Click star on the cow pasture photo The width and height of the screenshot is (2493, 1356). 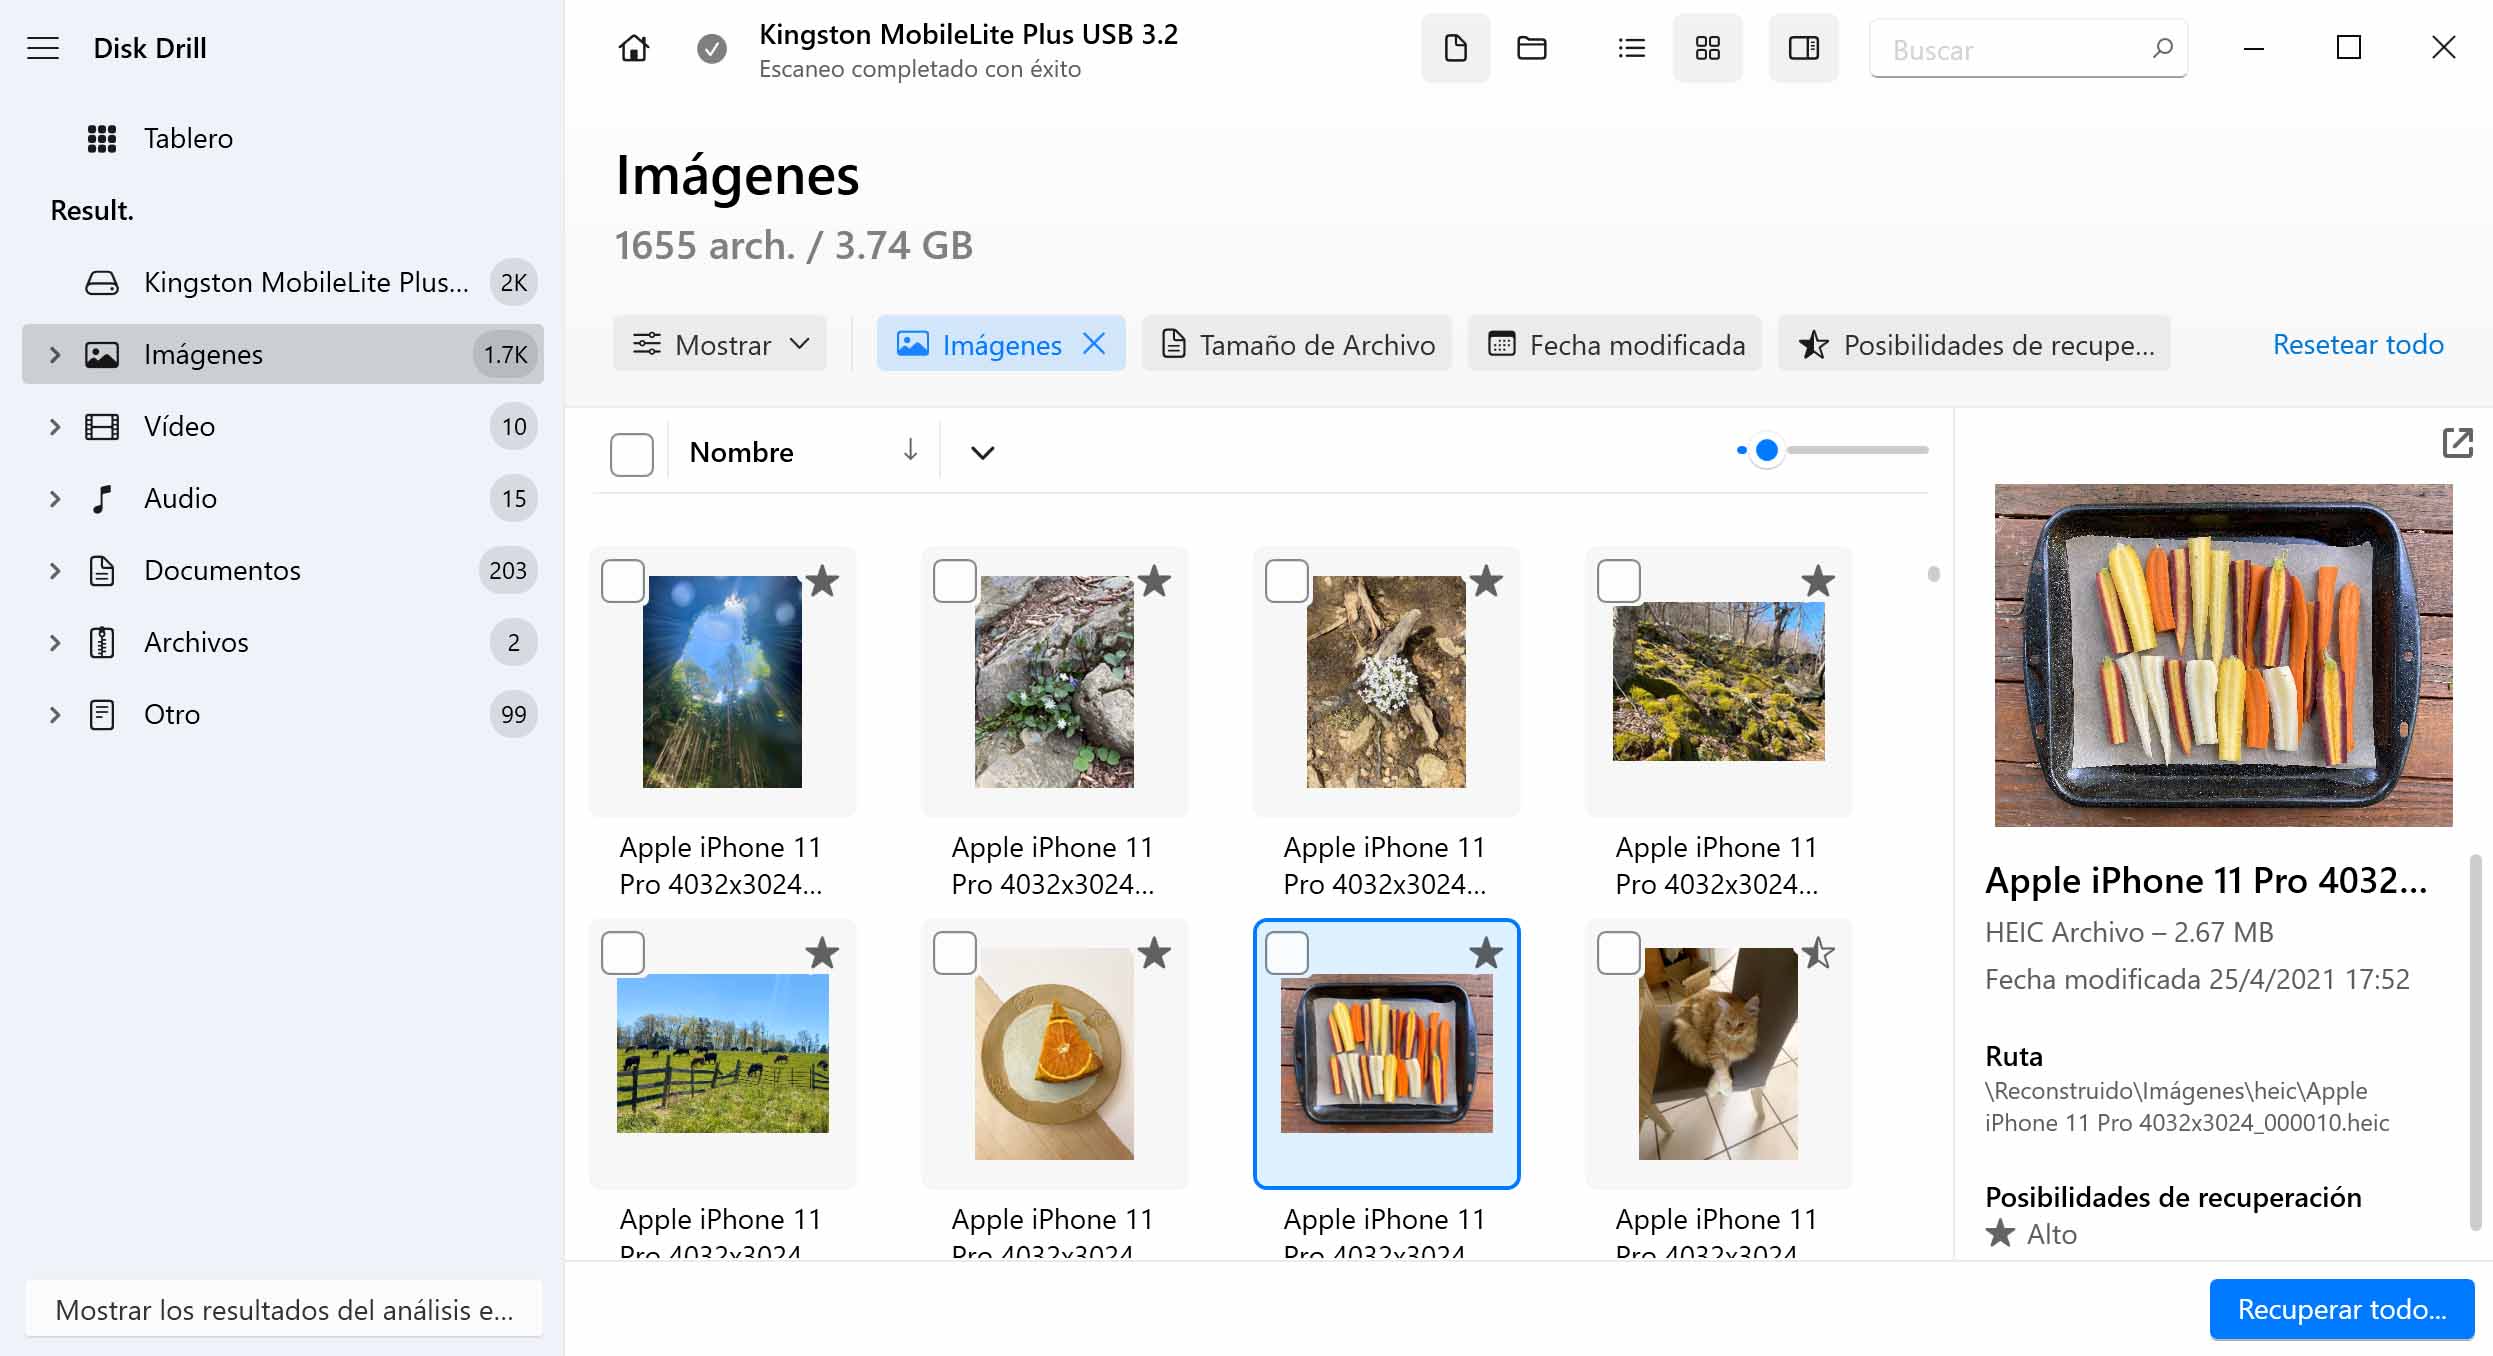point(822,953)
